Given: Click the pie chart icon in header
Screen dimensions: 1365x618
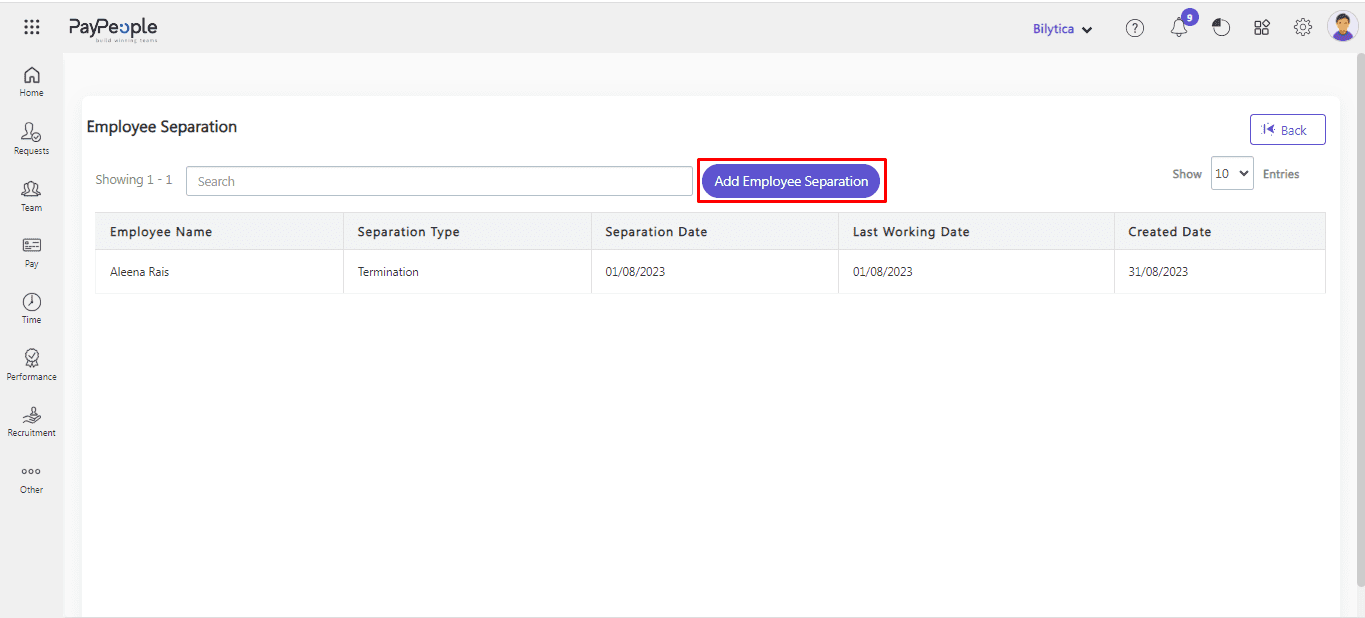Looking at the screenshot, I should tap(1221, 28).
